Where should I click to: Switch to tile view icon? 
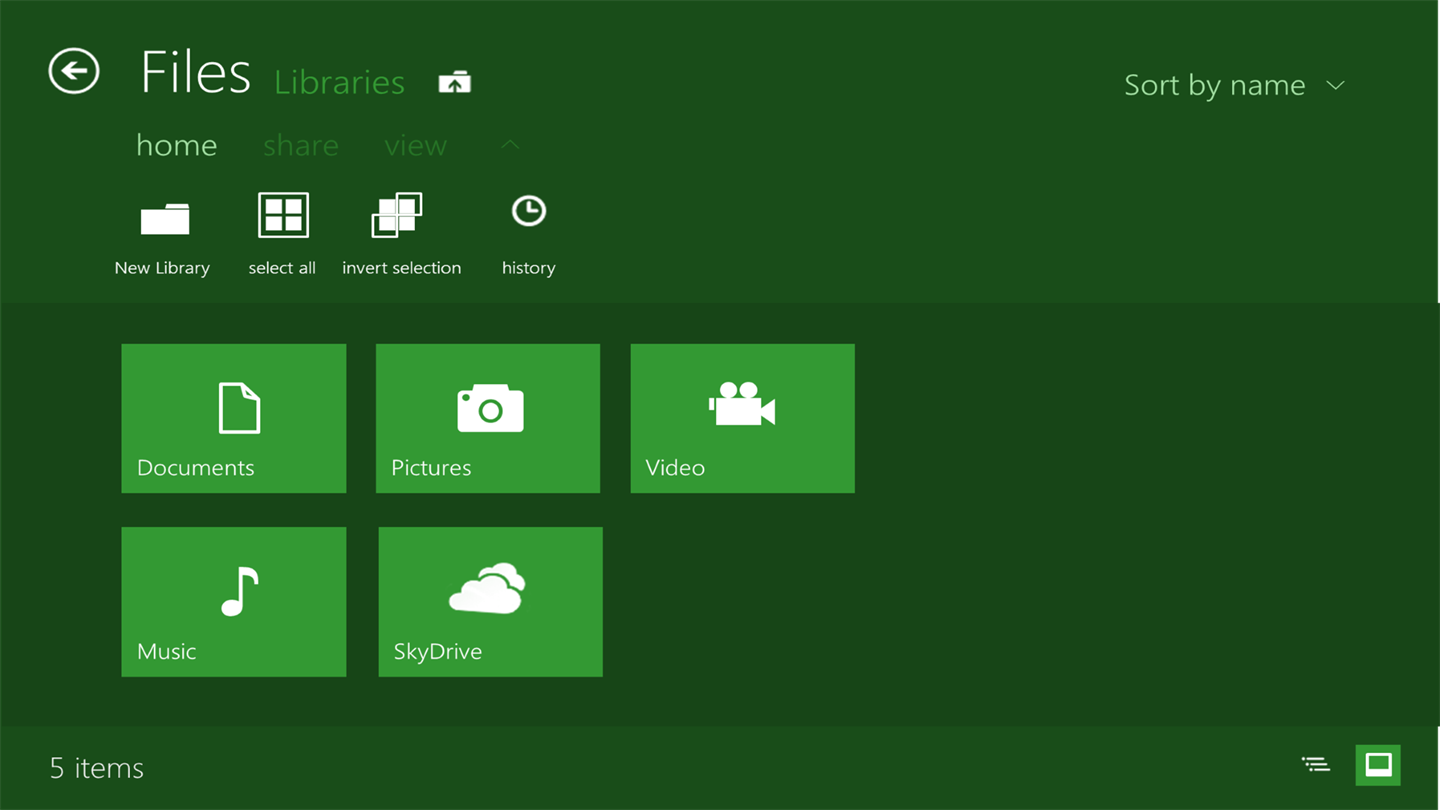pyautogui.click(x=1378, y=765)
